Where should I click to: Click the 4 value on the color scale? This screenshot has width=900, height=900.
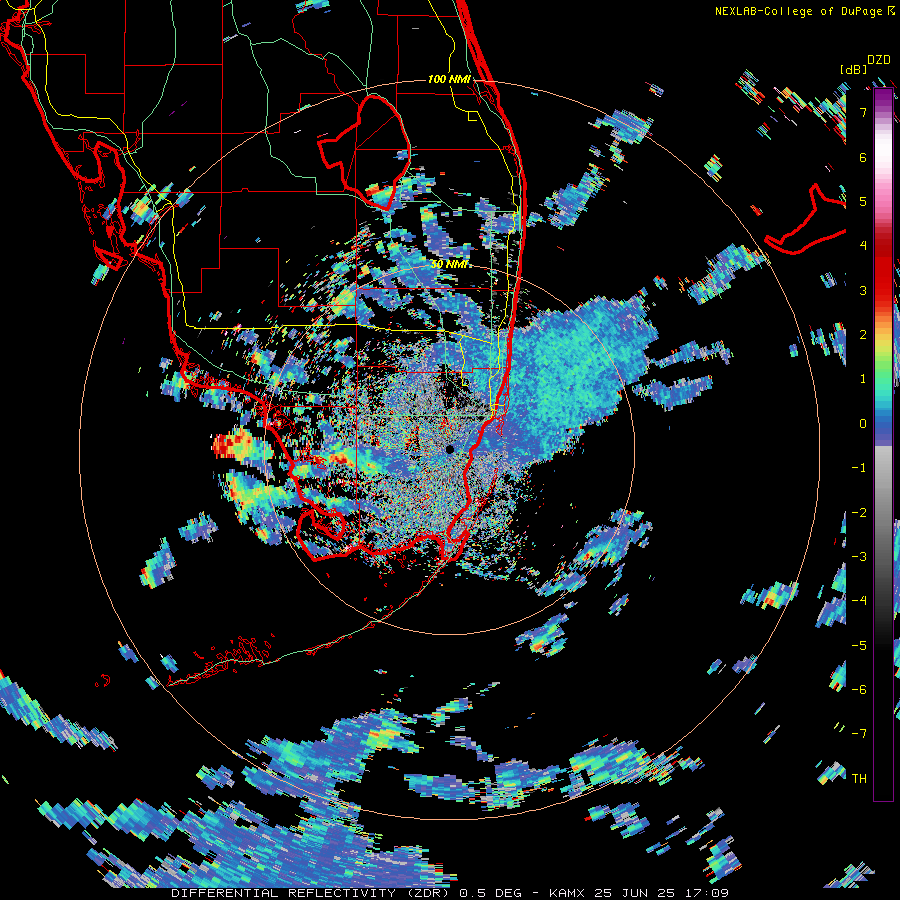[863, 246]
